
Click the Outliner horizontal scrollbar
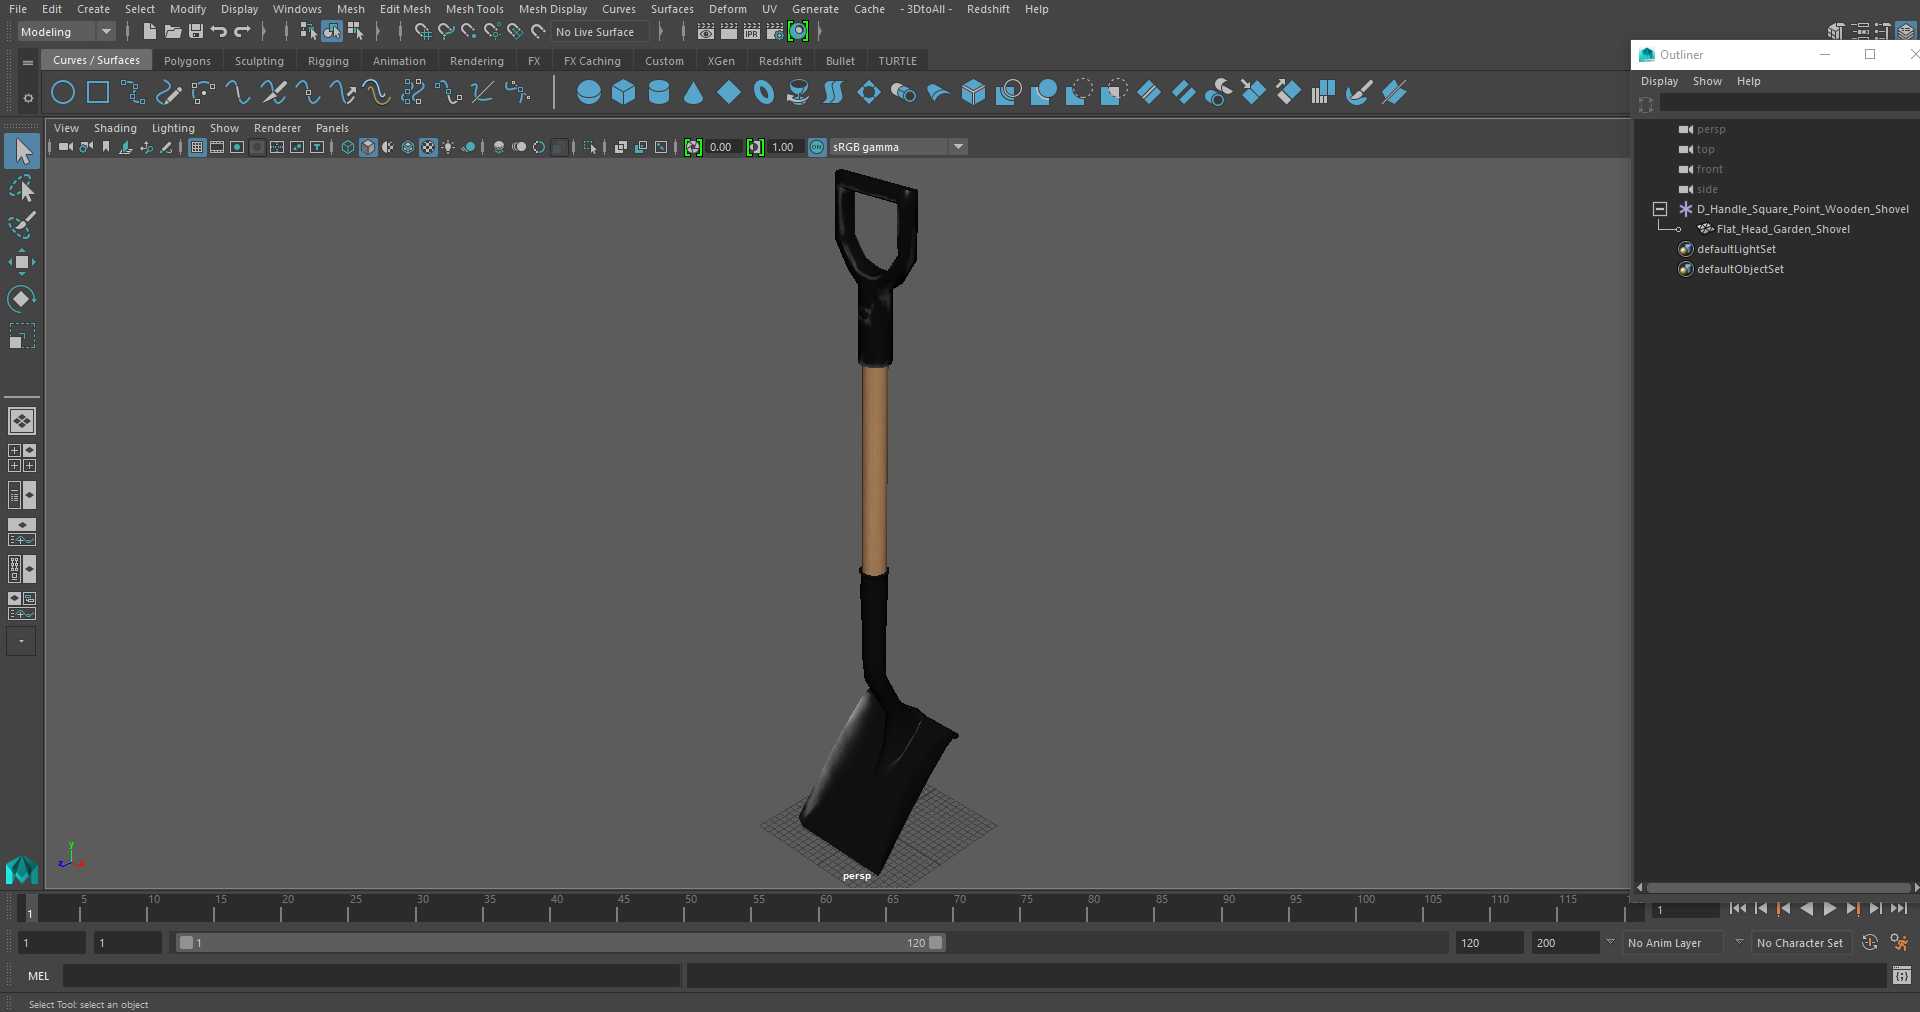click(x=1778, y=887)
